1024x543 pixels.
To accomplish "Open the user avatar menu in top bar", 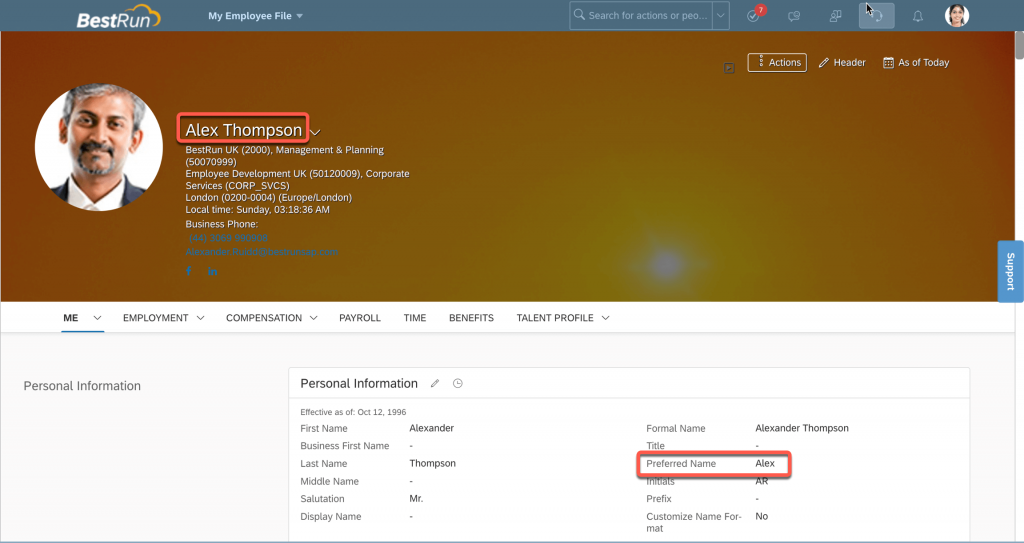I will [957, 15].
